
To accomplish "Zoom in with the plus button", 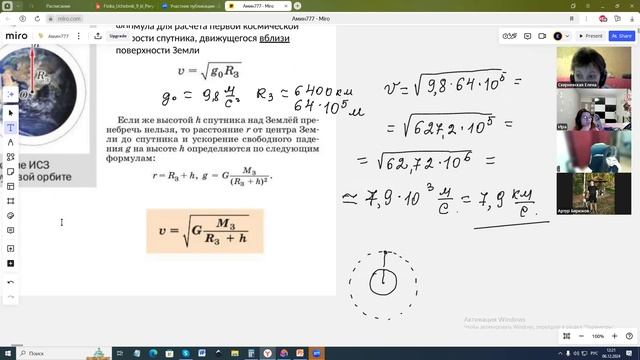I will coord(615,336).
